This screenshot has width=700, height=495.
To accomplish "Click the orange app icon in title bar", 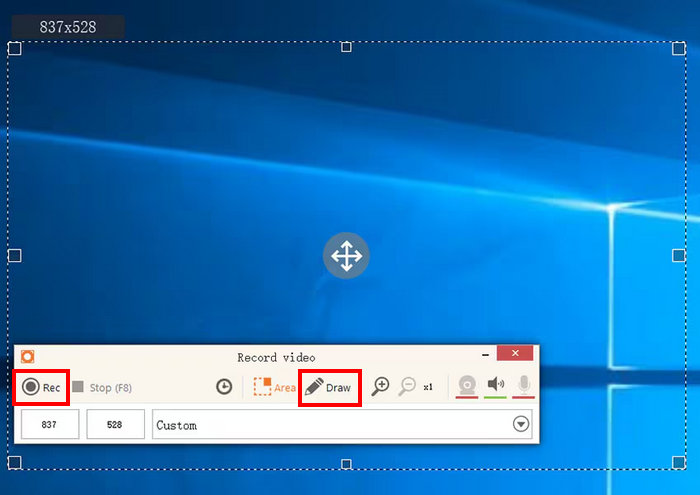I will pos(27,356).
